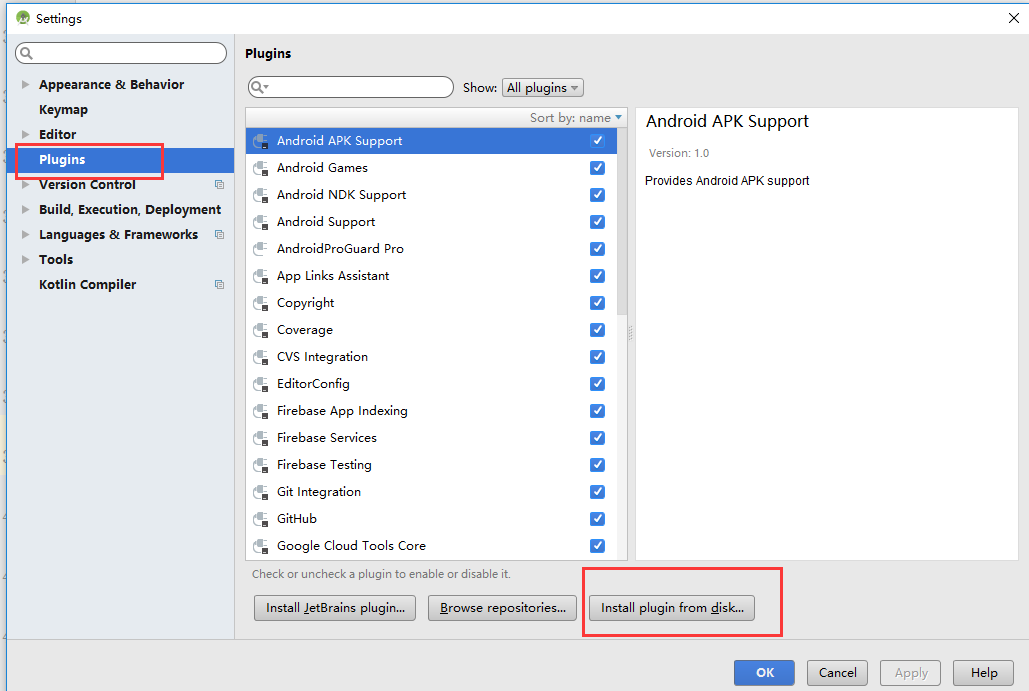This screenshot has width=1029, height=691.
Task: Expand the Appearance & Behavior section
Action: click(26, 84)
